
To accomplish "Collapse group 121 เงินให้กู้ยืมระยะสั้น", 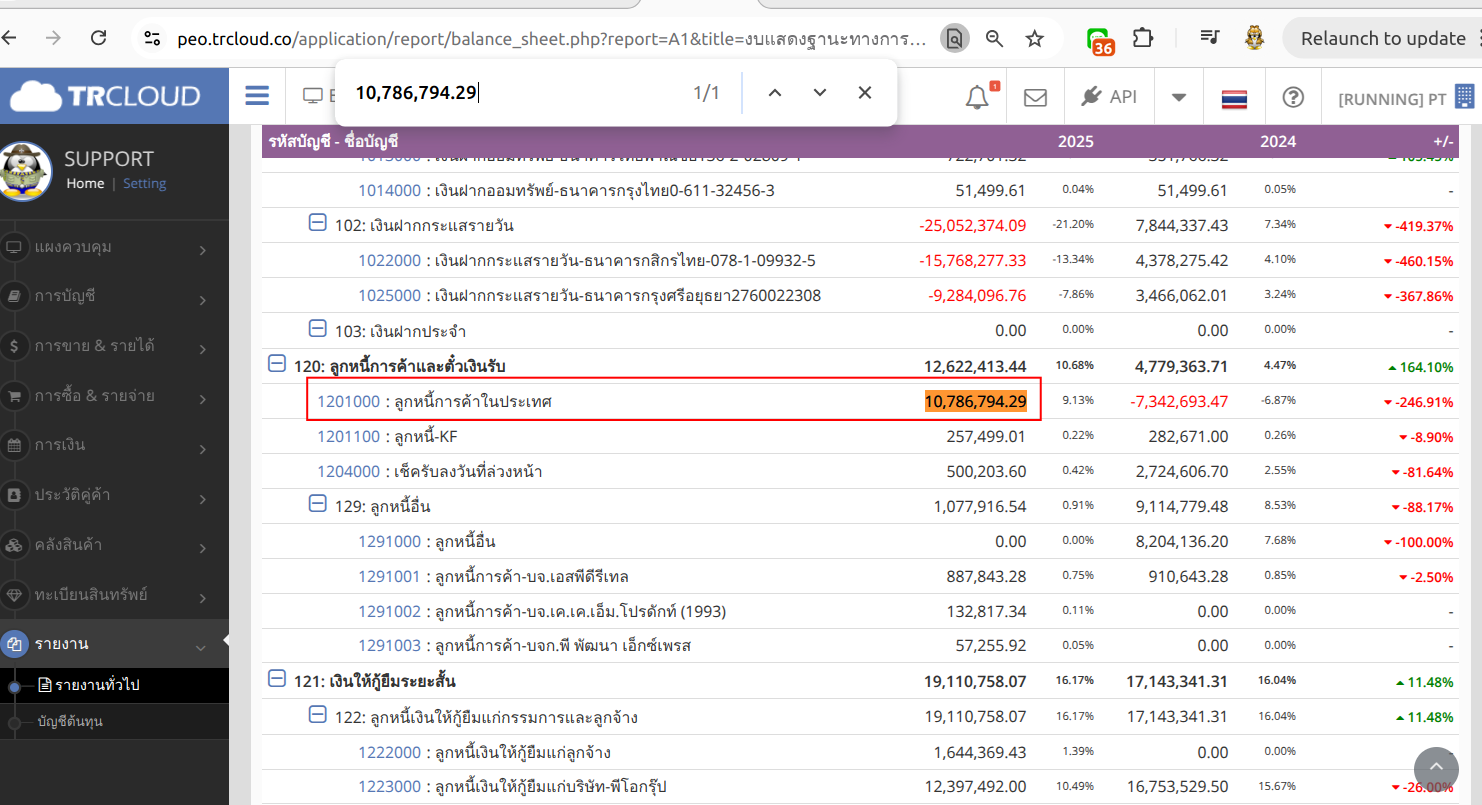I will [277, 679].
